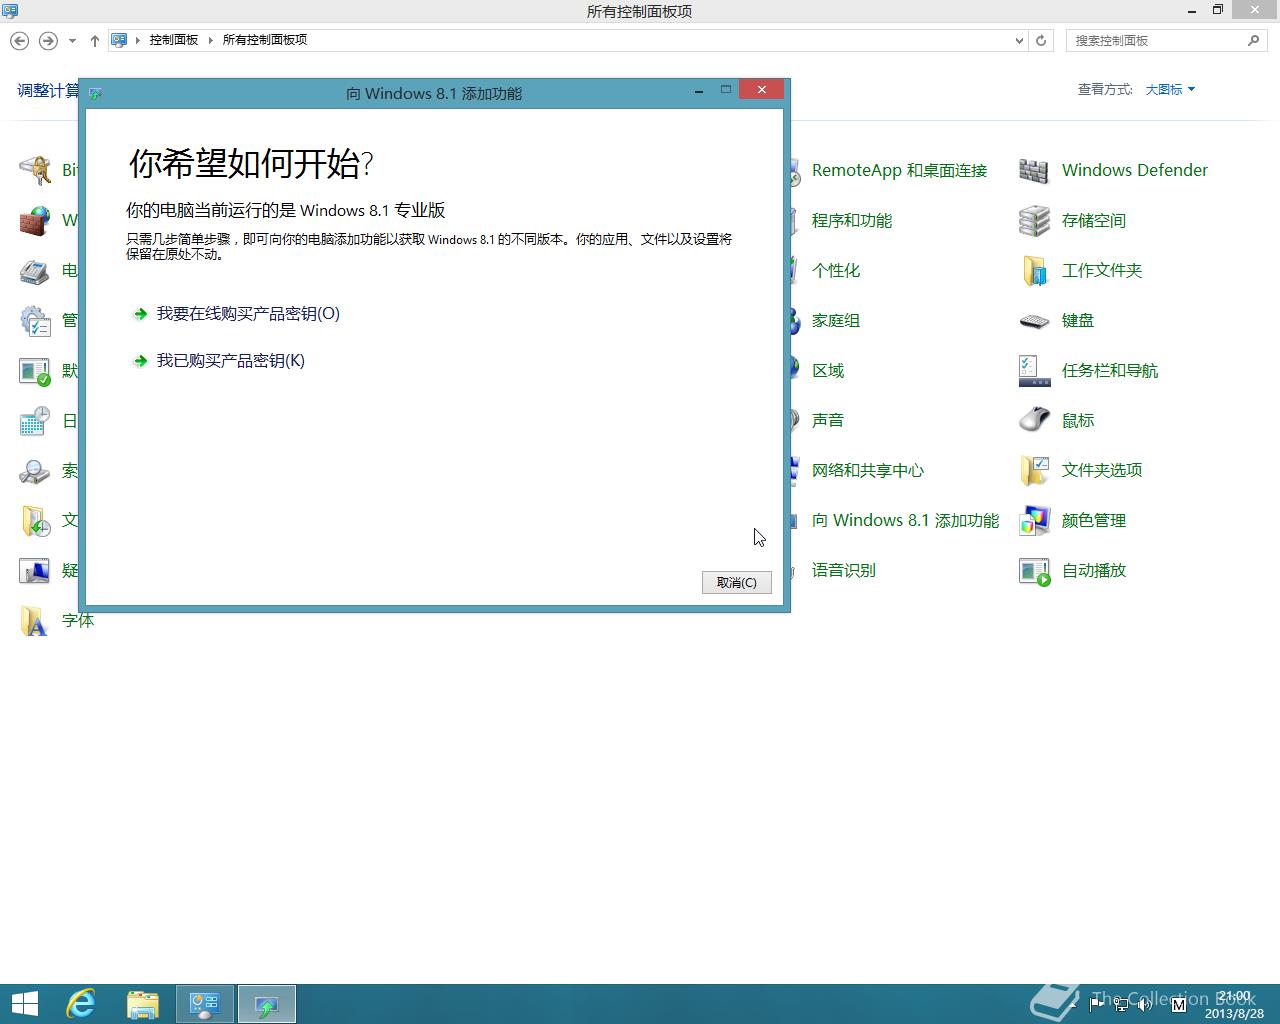The width and height of the screenshot is (1280, 1024).
Task: Open 语音识别 speech recognition item
Action: (844, 570)
